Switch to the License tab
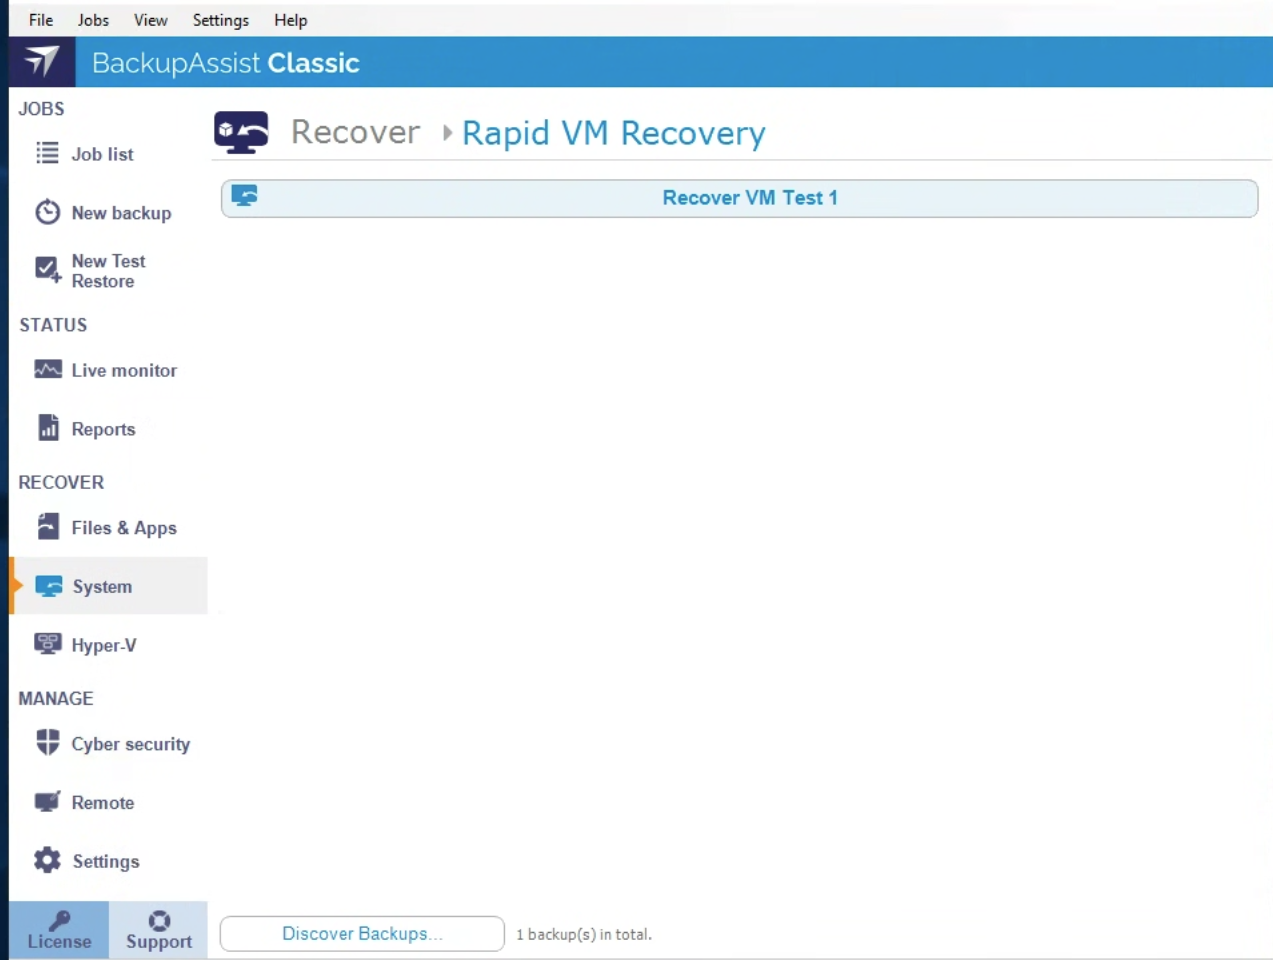The image size is (1273, 960). [59, 930]
